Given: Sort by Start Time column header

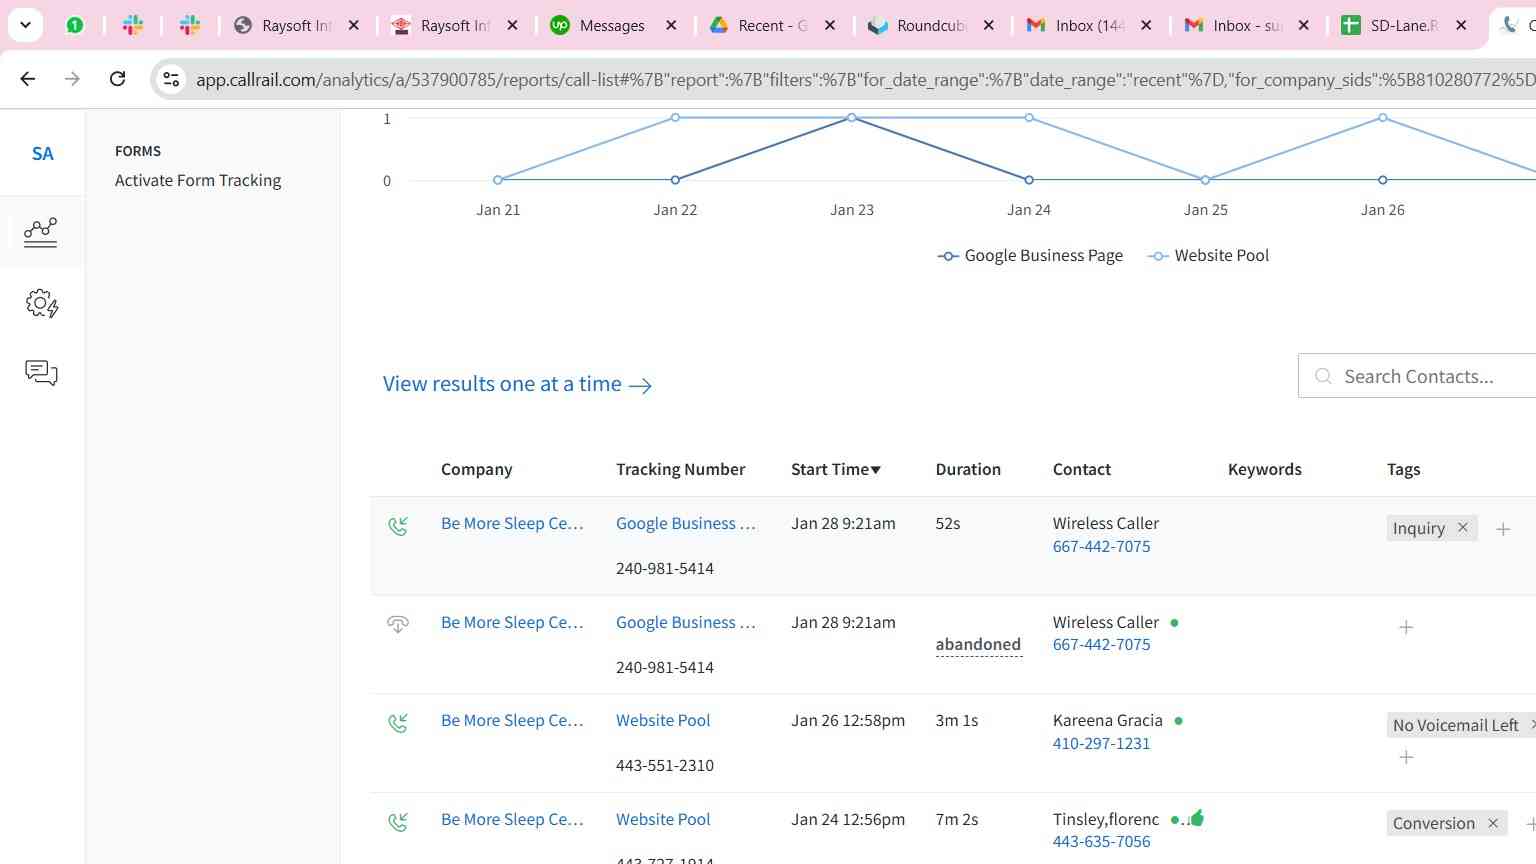Looking at the screenshot, I should (836, 469).
